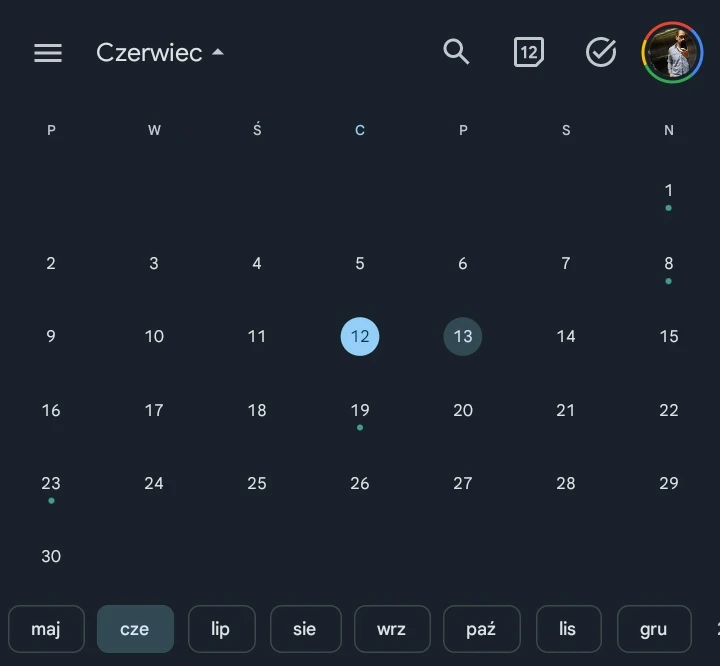Switch to the lis month

(568, 629)
